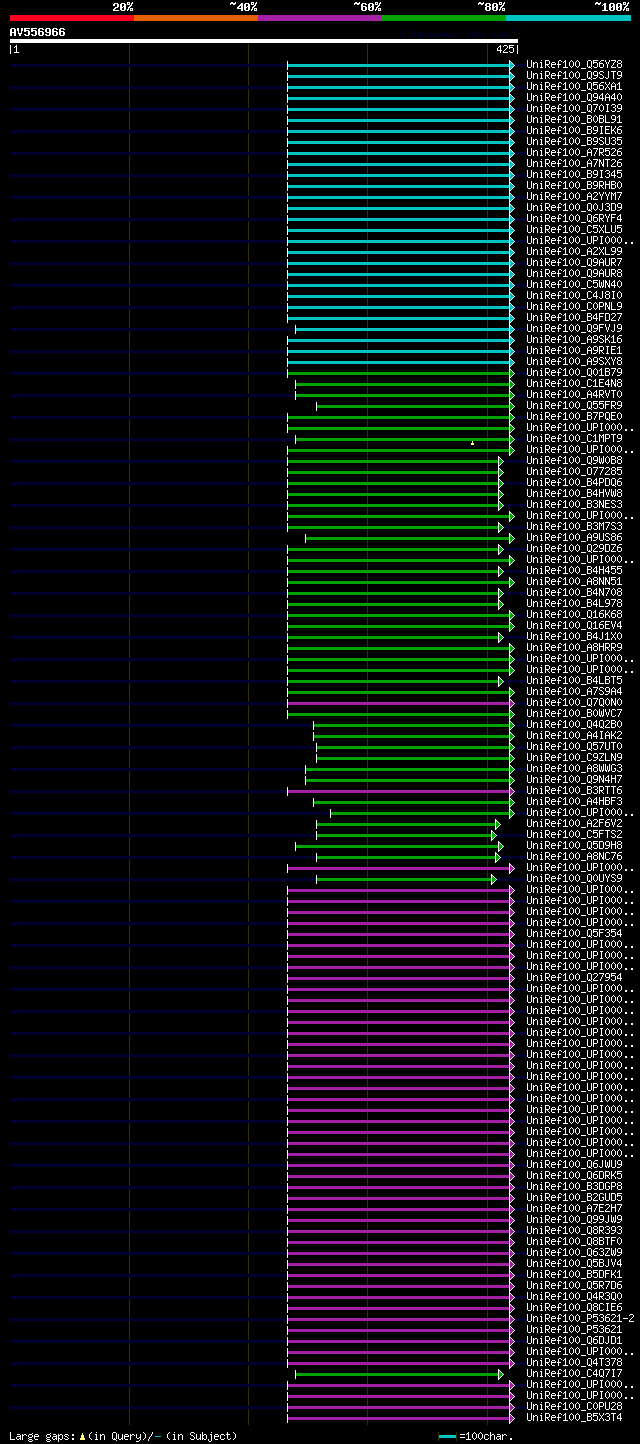The width and height of the screenshot is (640, 1444).
Task: Open hit UniRef100_Q27954
Action: click(x=574, y=977)
